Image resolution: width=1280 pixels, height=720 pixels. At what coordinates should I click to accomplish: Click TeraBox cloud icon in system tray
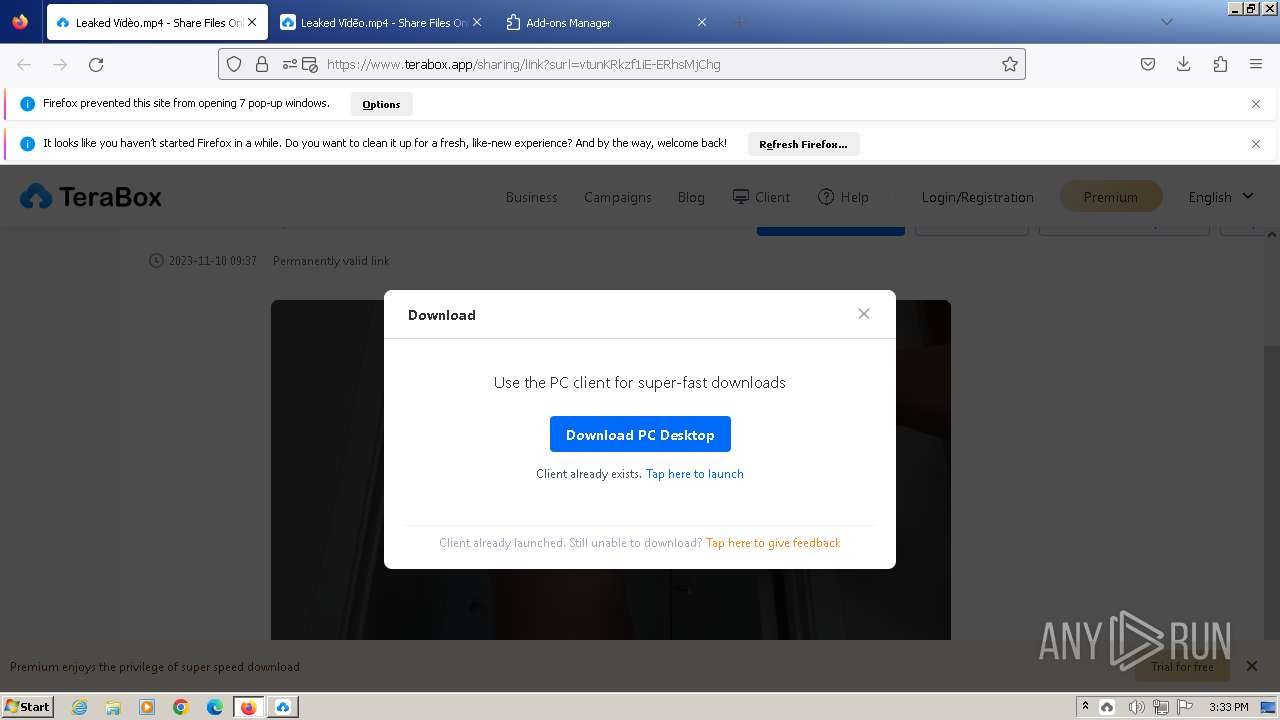[1107, 707]
